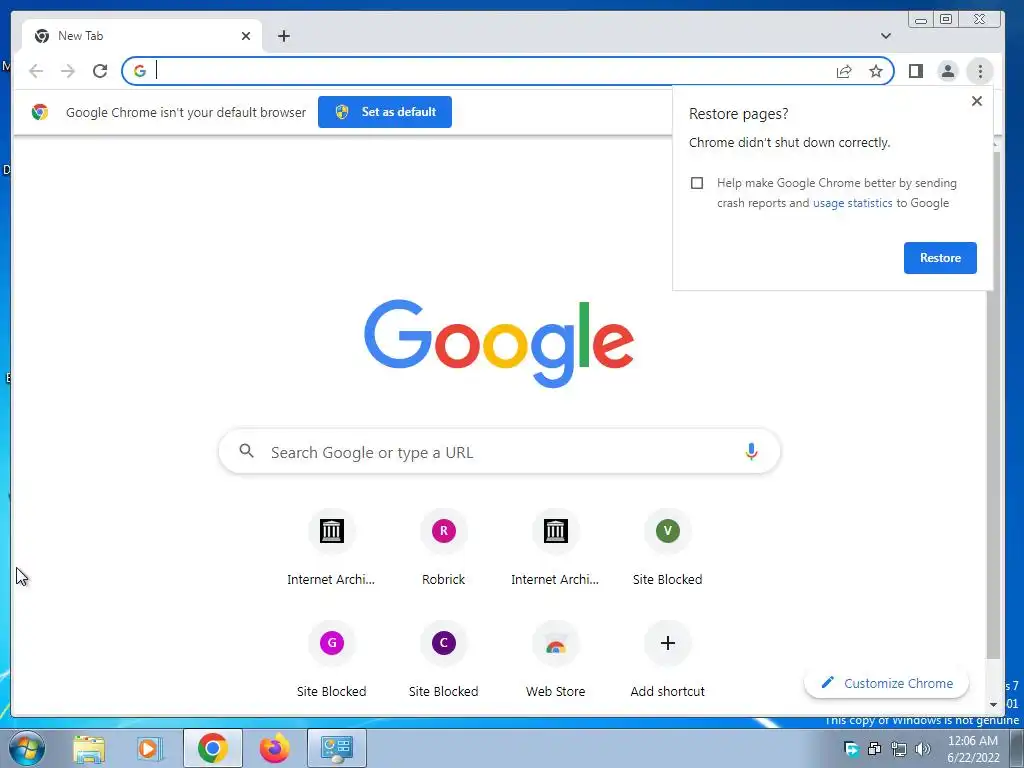Open the Robrick shortcut
Viewport: 1024px width, 768px height.
click(443, 549)
